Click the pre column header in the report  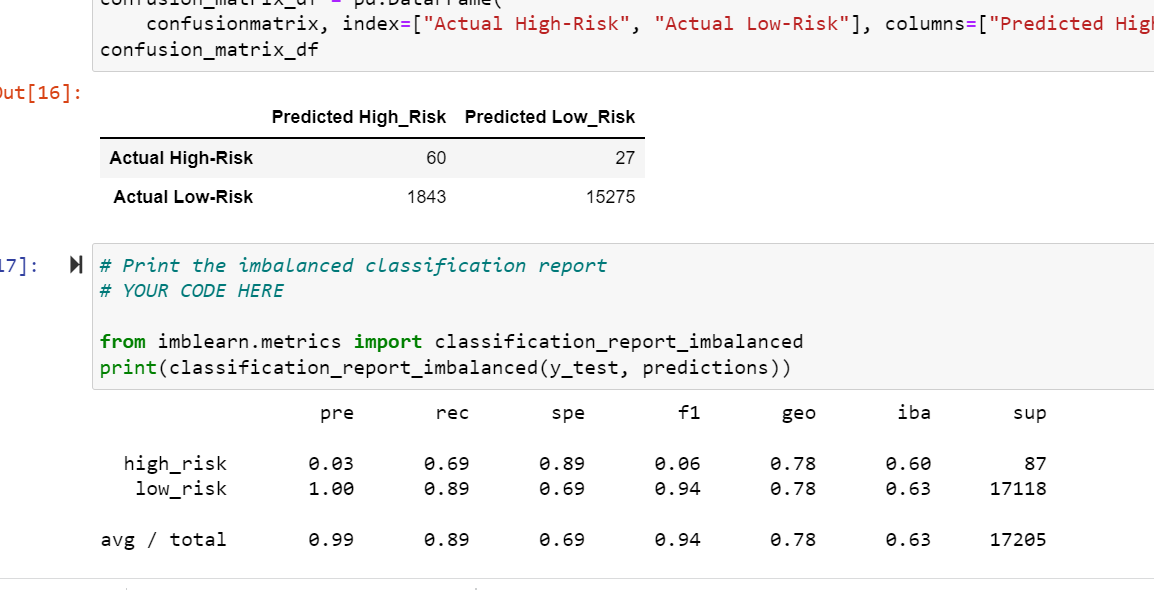coord(337,412)
